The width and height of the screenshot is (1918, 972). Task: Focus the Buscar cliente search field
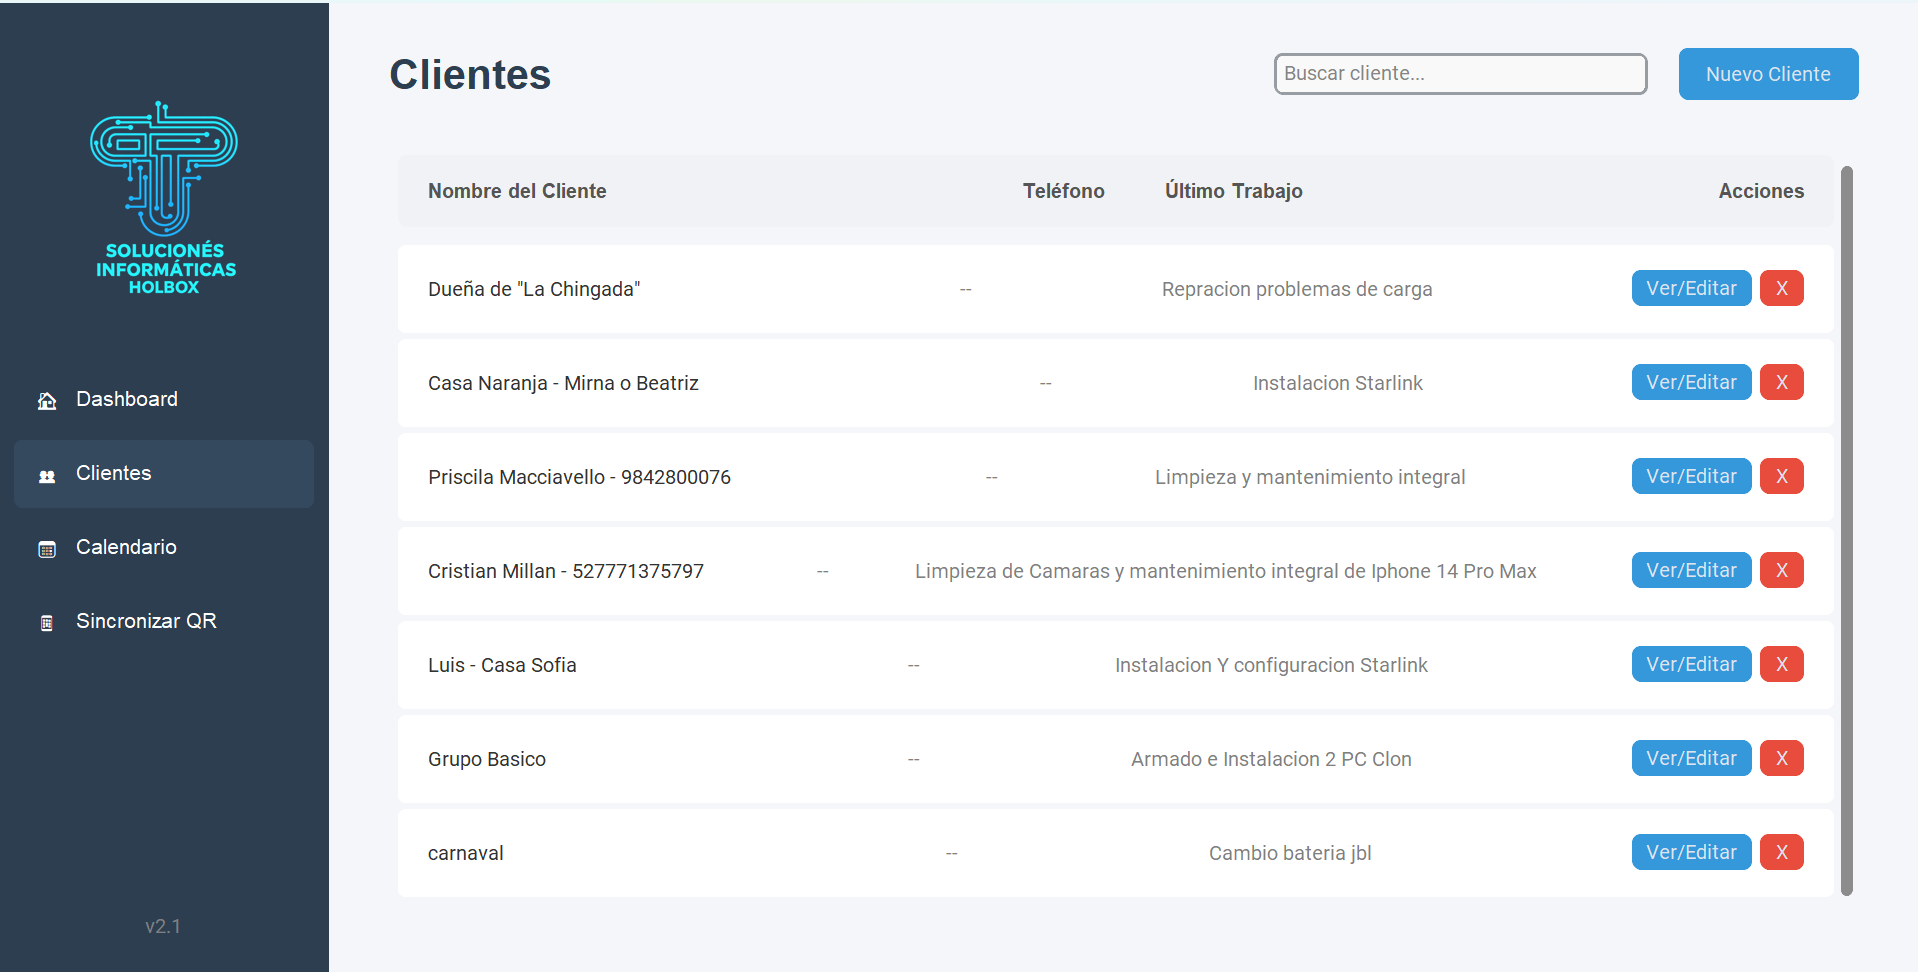pyautogui.click(x=1460, y=74)
